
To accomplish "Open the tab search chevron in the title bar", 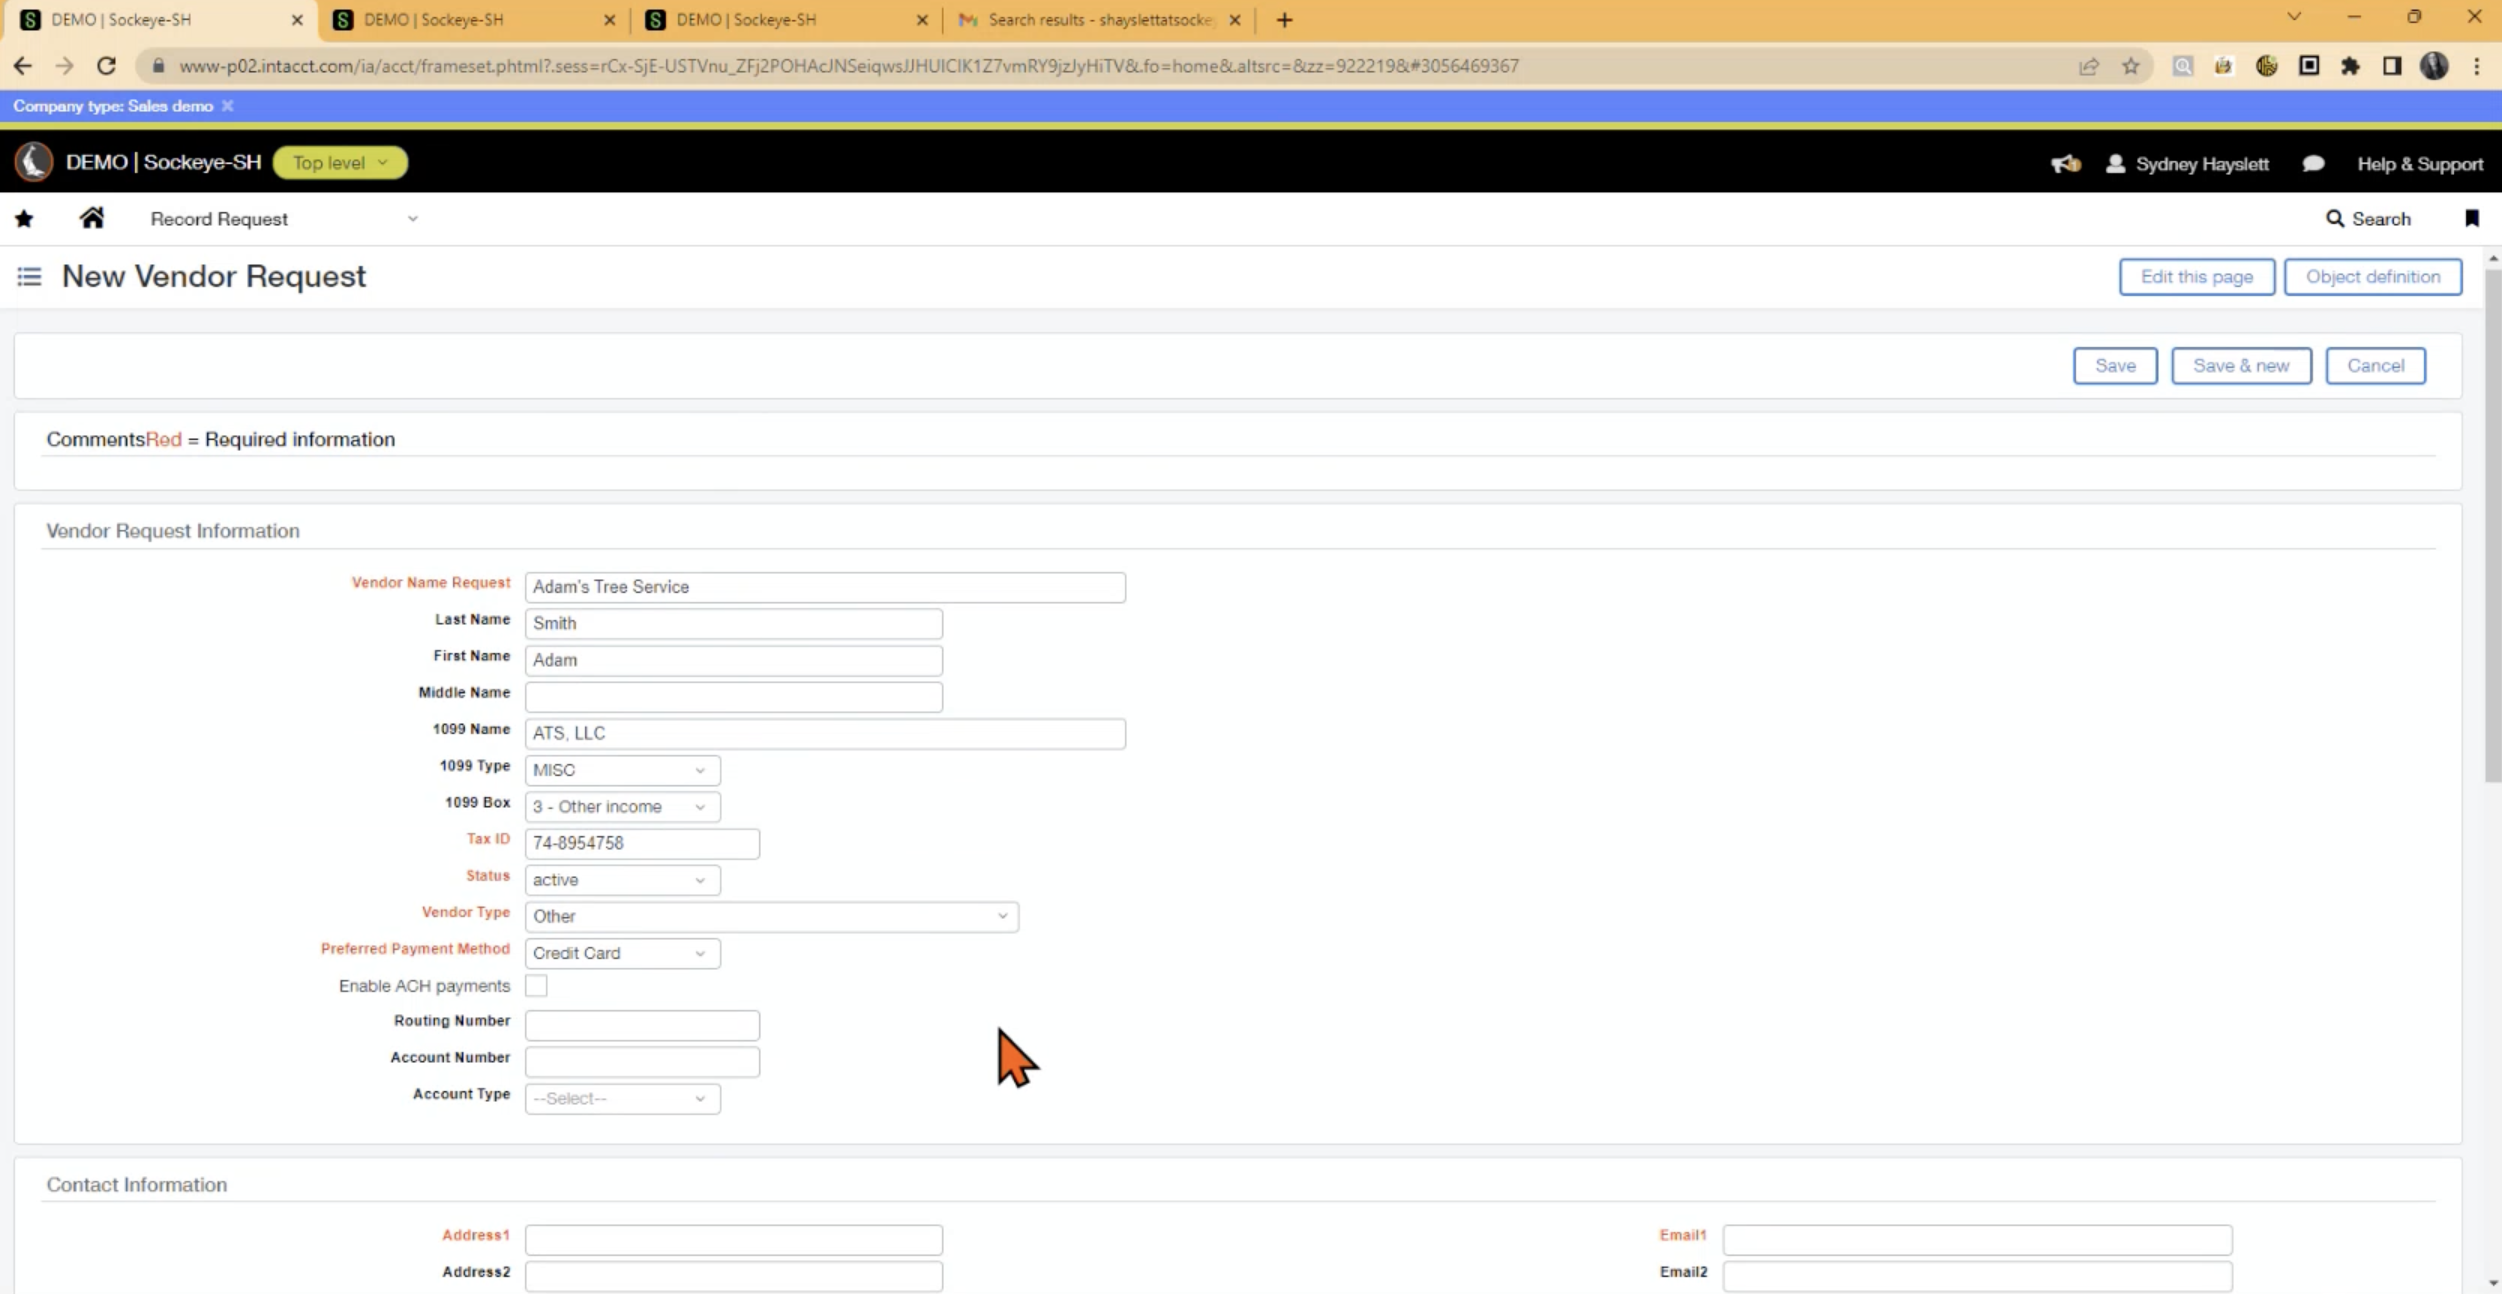I will [x=2295, y=17].
